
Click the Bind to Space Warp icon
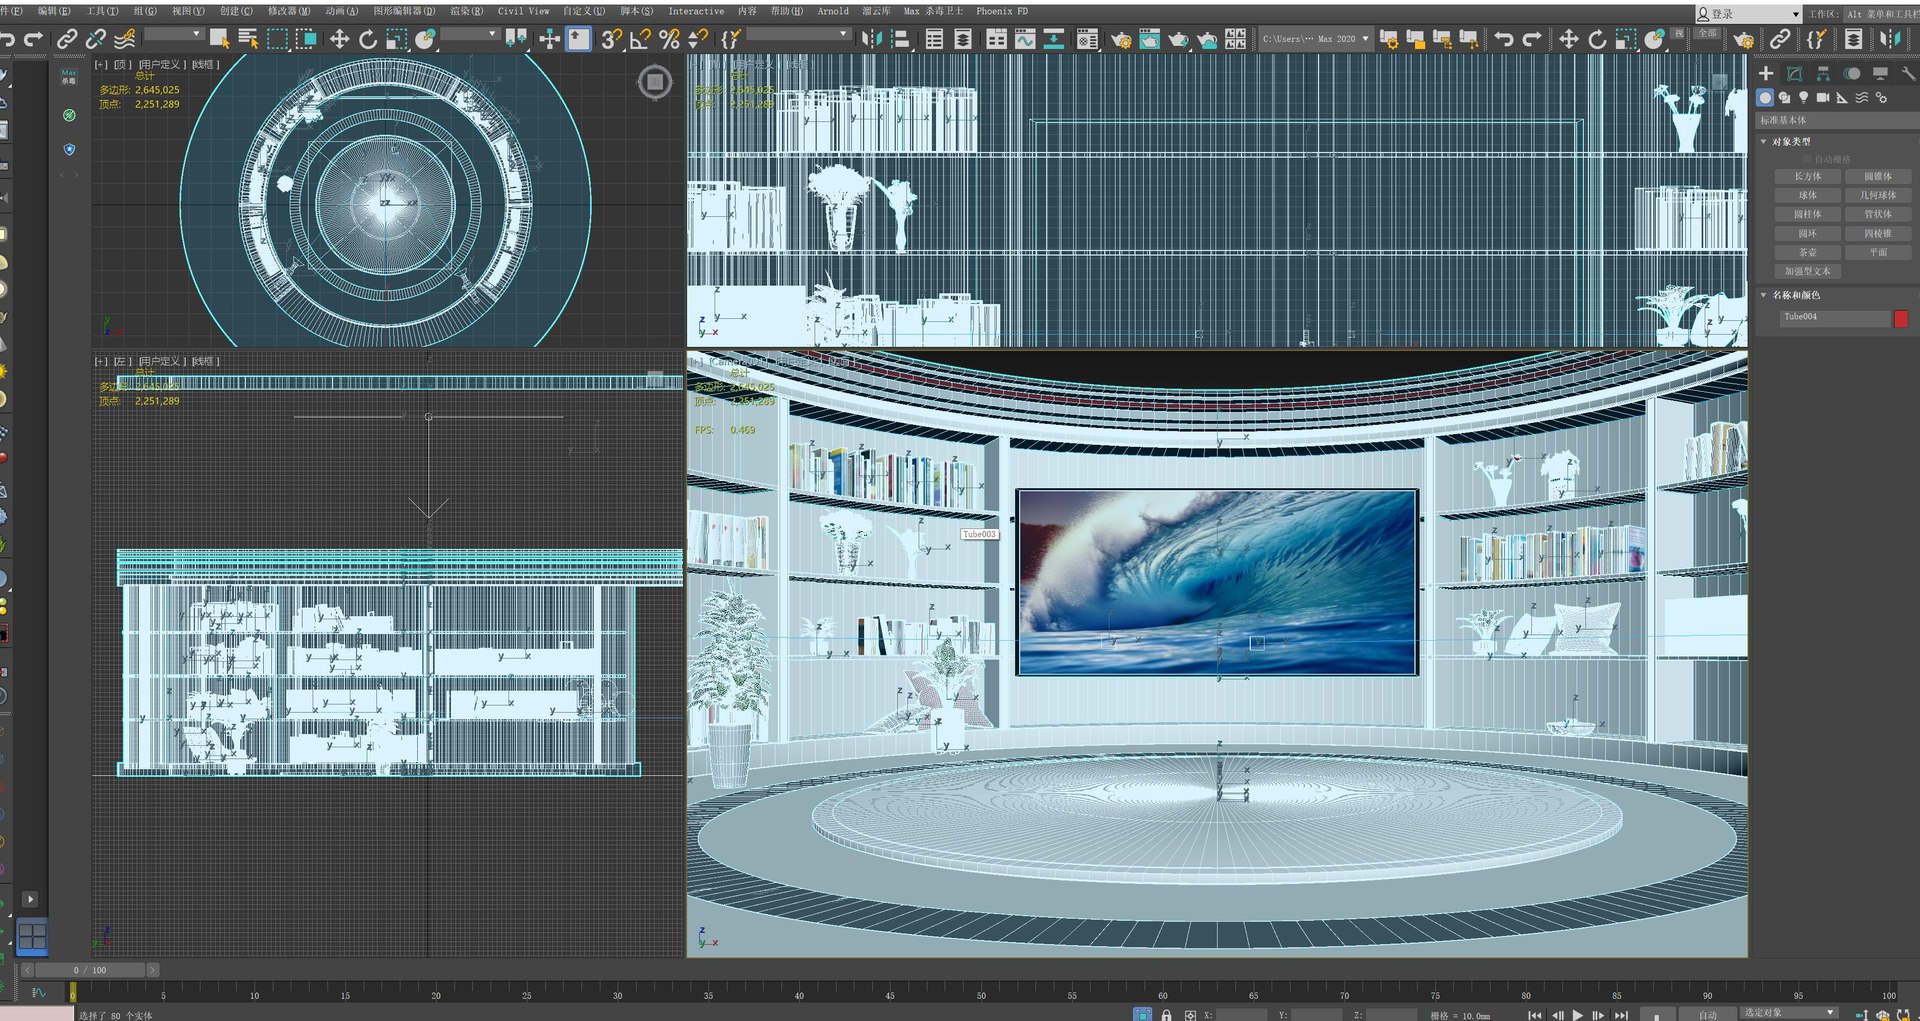[125, 39]
